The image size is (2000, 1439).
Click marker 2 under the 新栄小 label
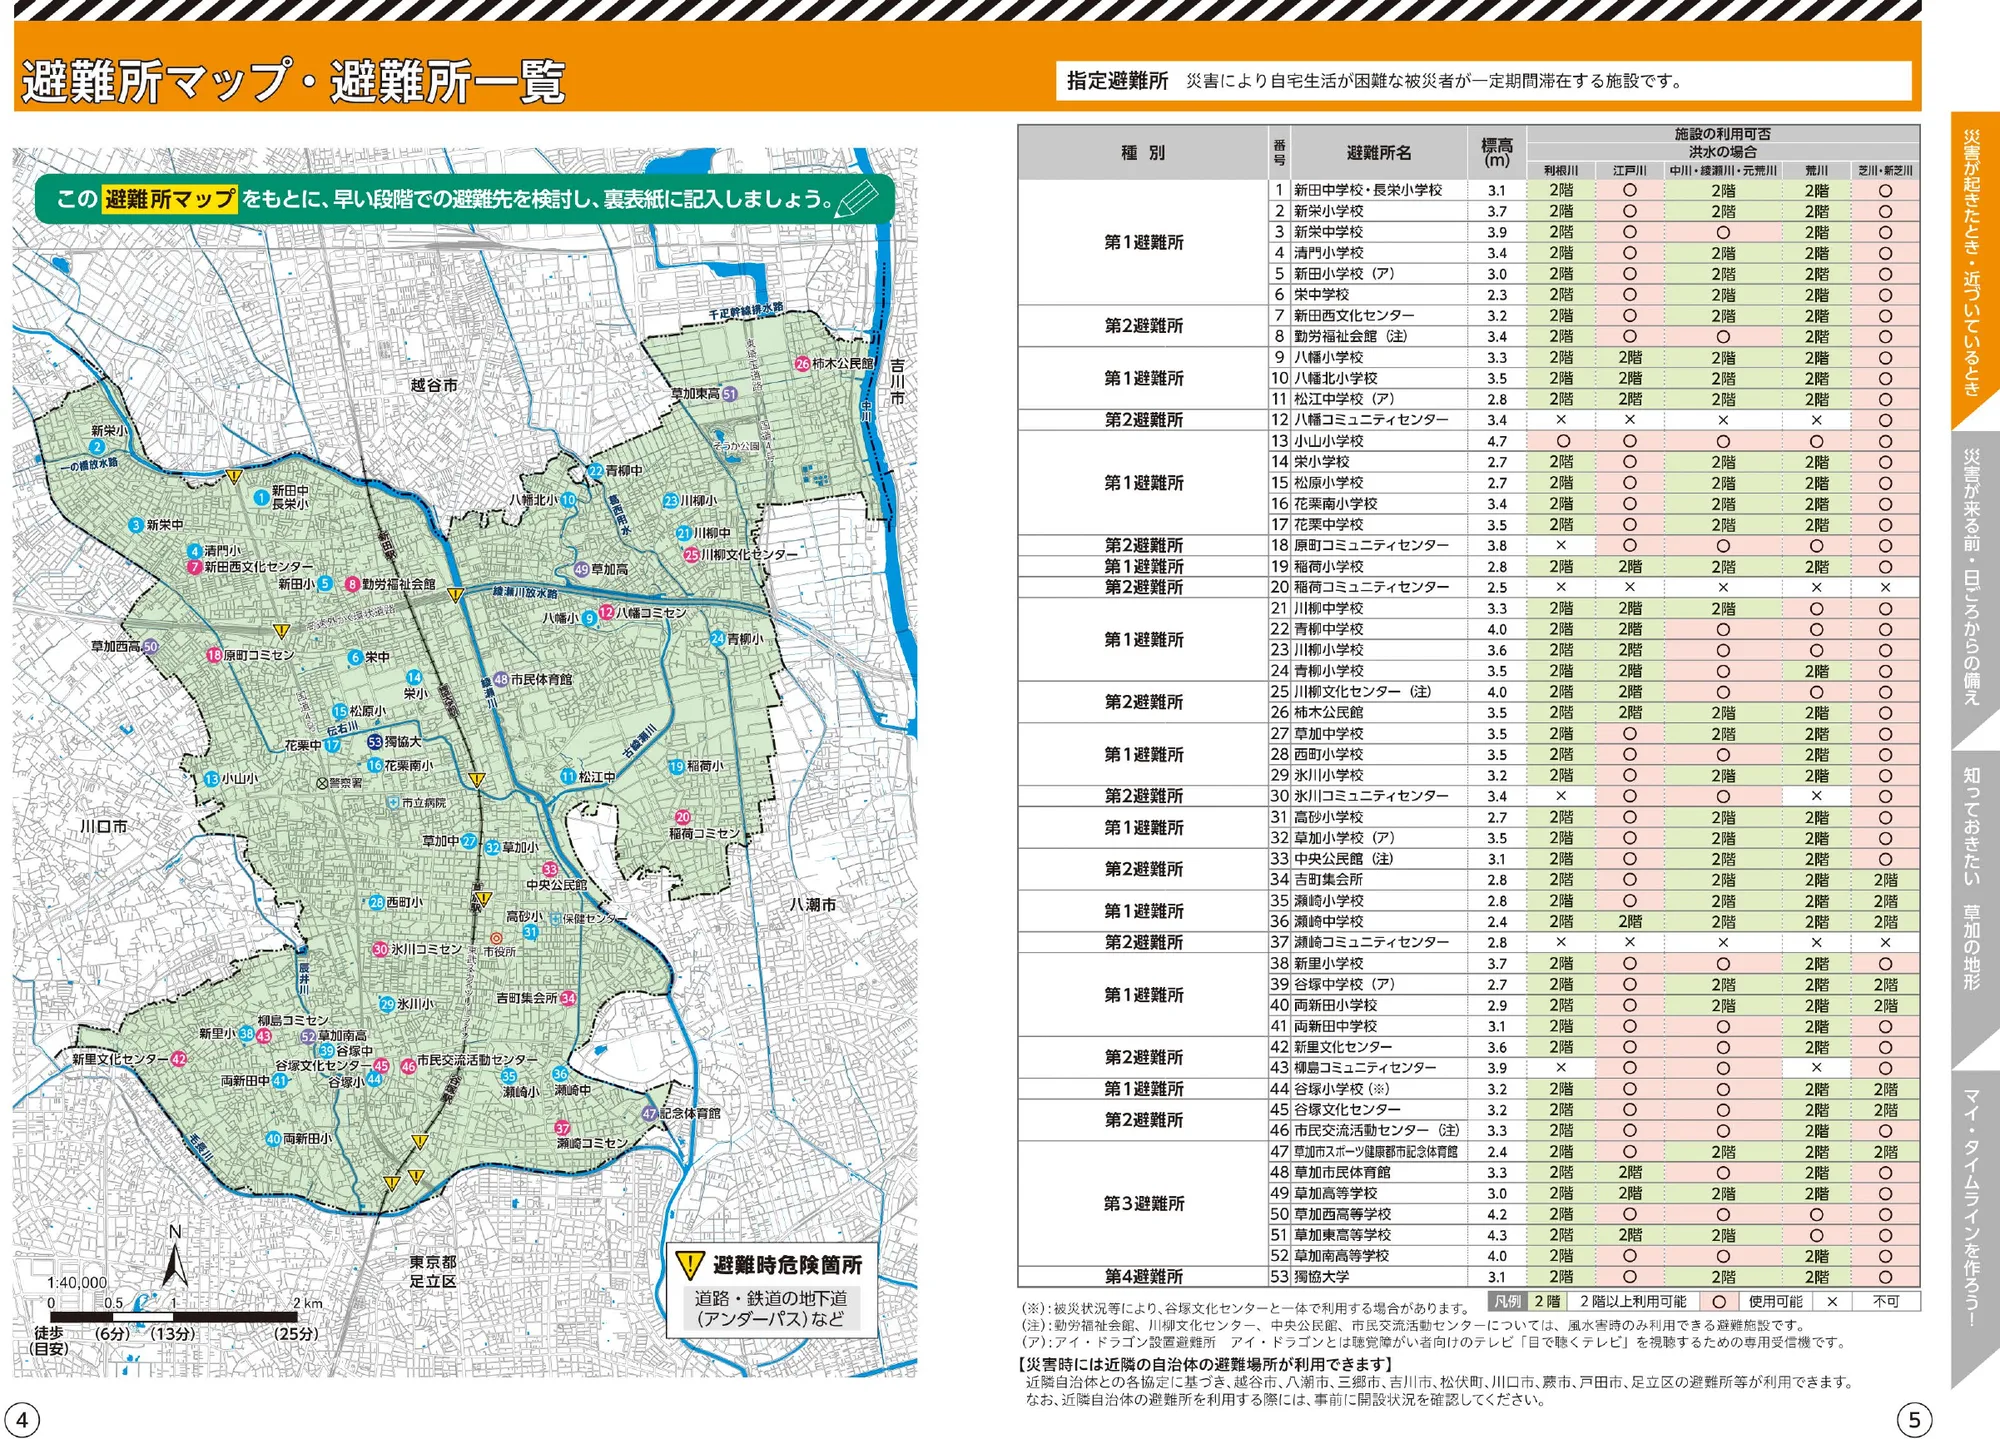tap(97, 447)
